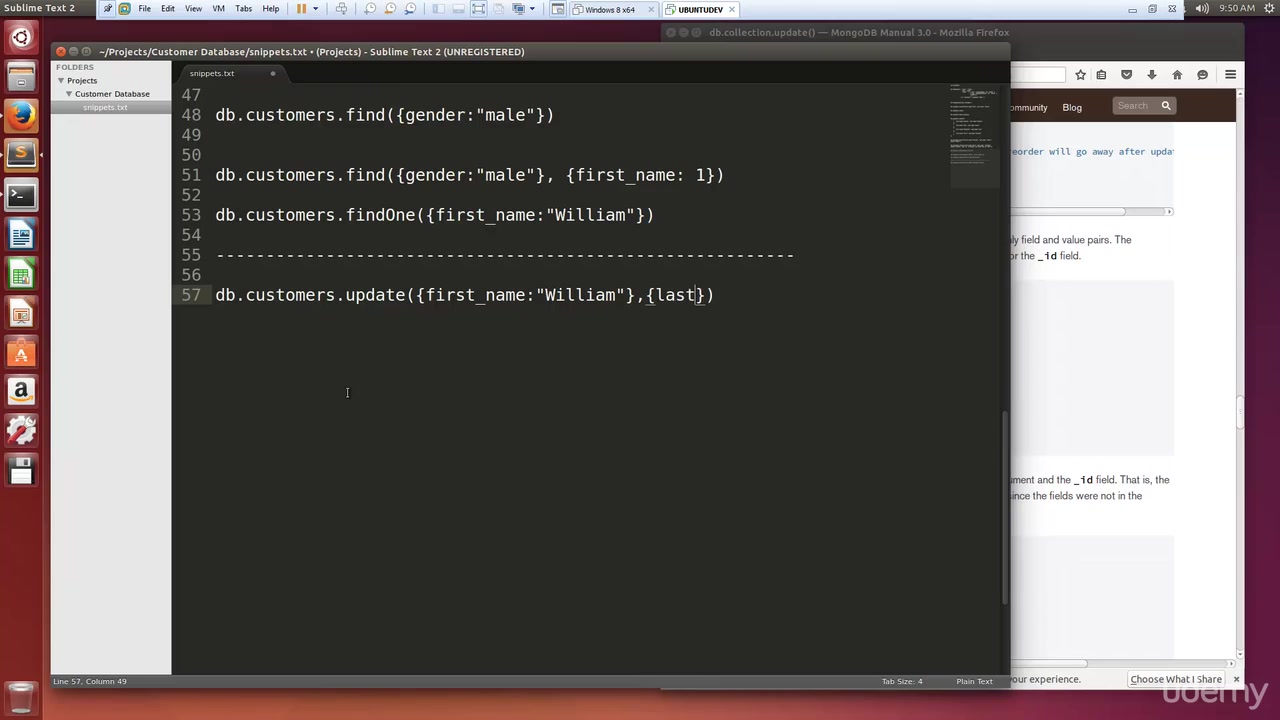The width and height of the screenshot is (1280, 720).
Task: Open the VMware power options dropdown arrow
Action: 315,9
